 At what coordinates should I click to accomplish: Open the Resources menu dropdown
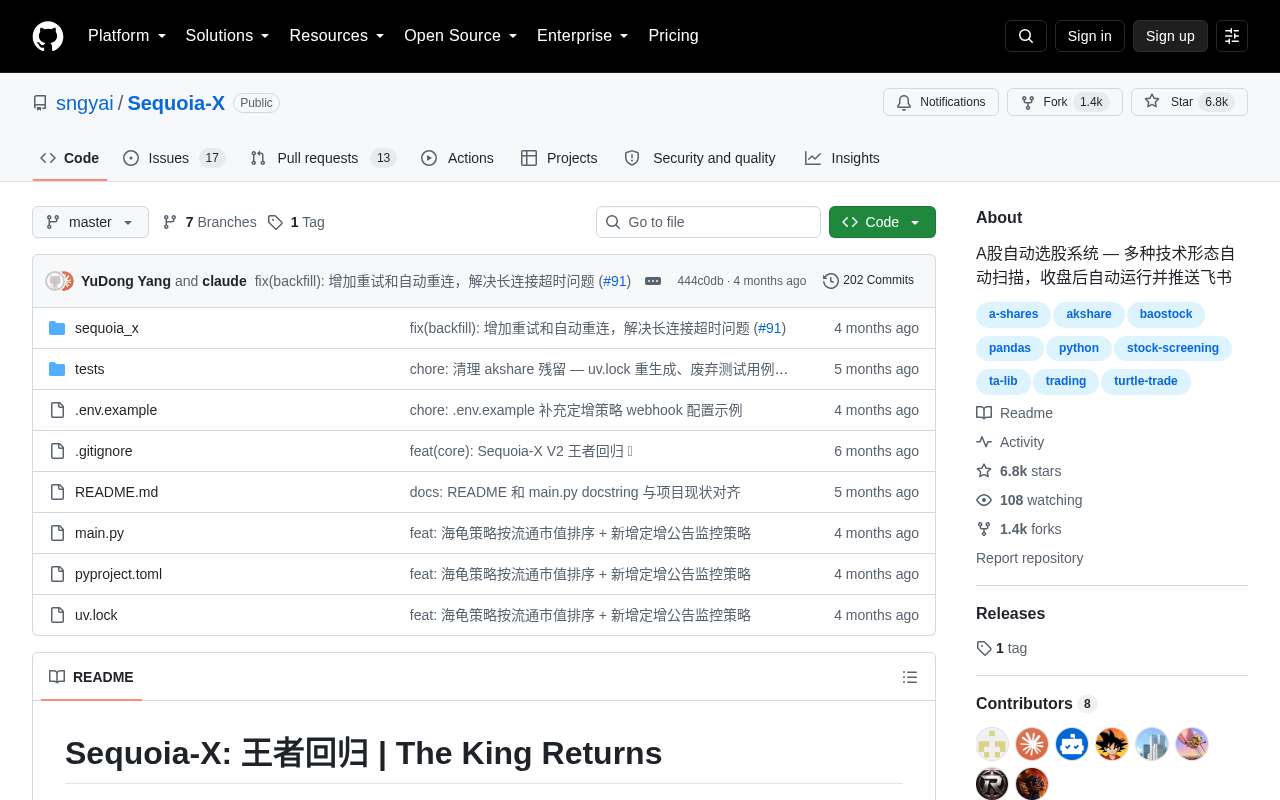point(337,36)
